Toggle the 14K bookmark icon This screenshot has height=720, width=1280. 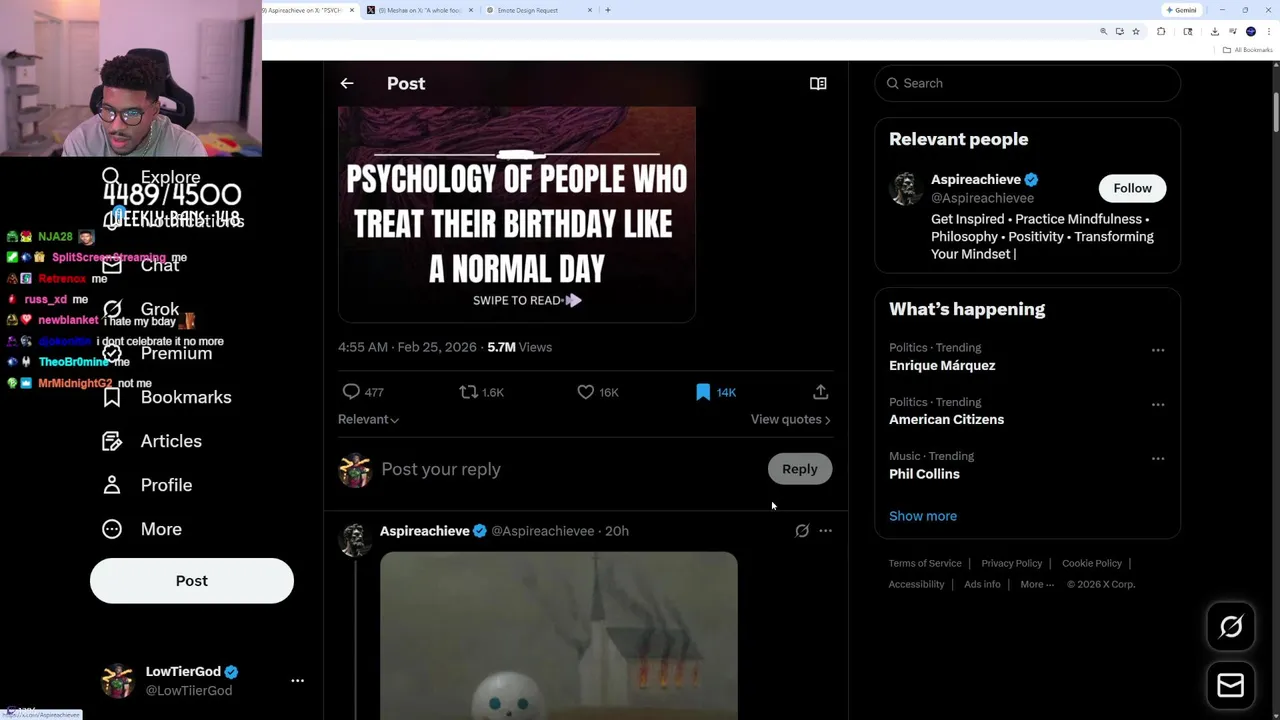(703, 392)
